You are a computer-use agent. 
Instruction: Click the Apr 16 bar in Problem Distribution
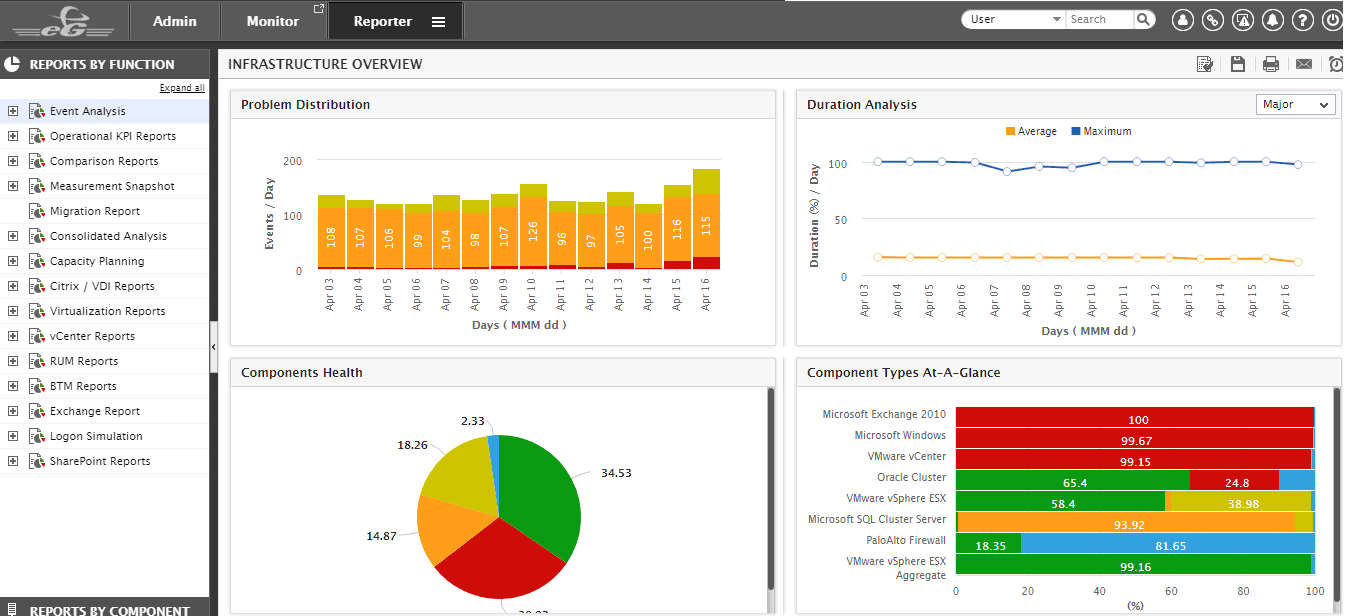pyautogui.click(x=706, y=219)
